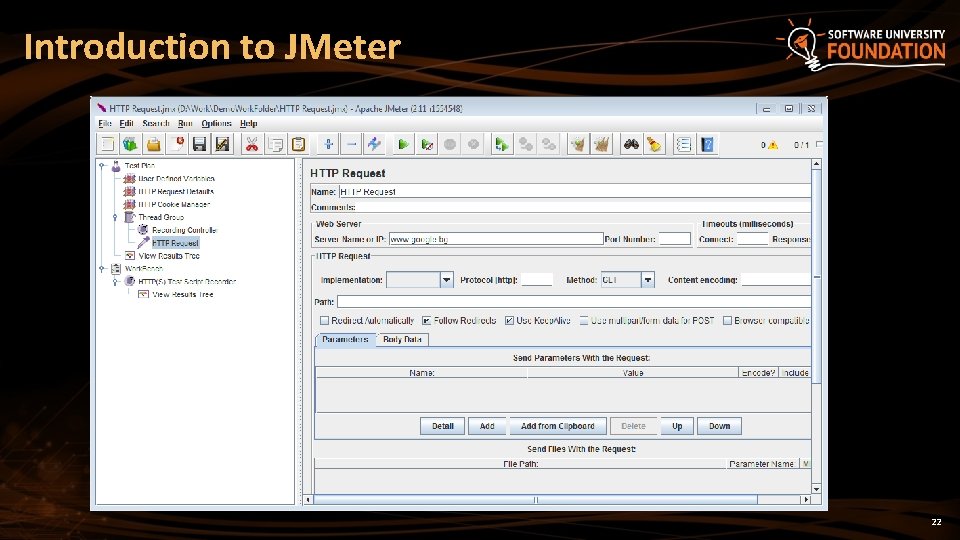The width and height of the screenshot is (960, 540).
Task: Click the Expand All plus toolbar icon
Action: pos(328,144)
